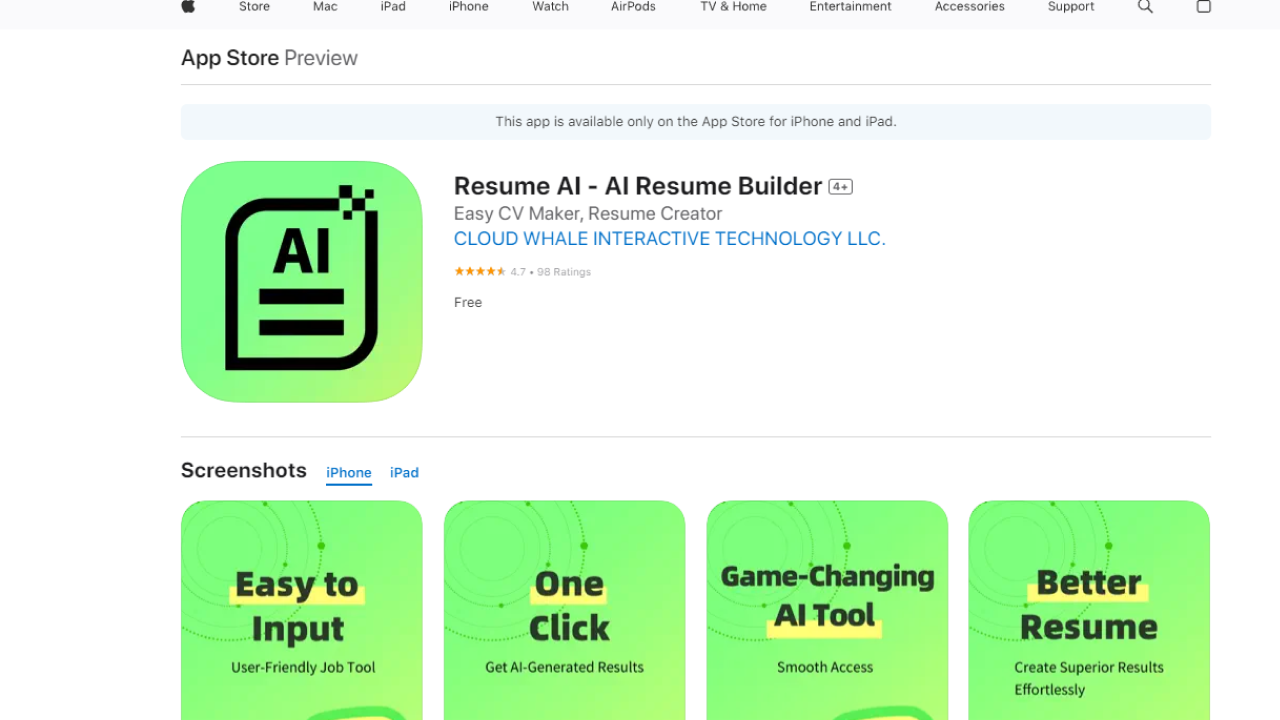This screenshot has width=1280, height=720.
Task: Click the star rating icons
Action: (x=480, y=272)
